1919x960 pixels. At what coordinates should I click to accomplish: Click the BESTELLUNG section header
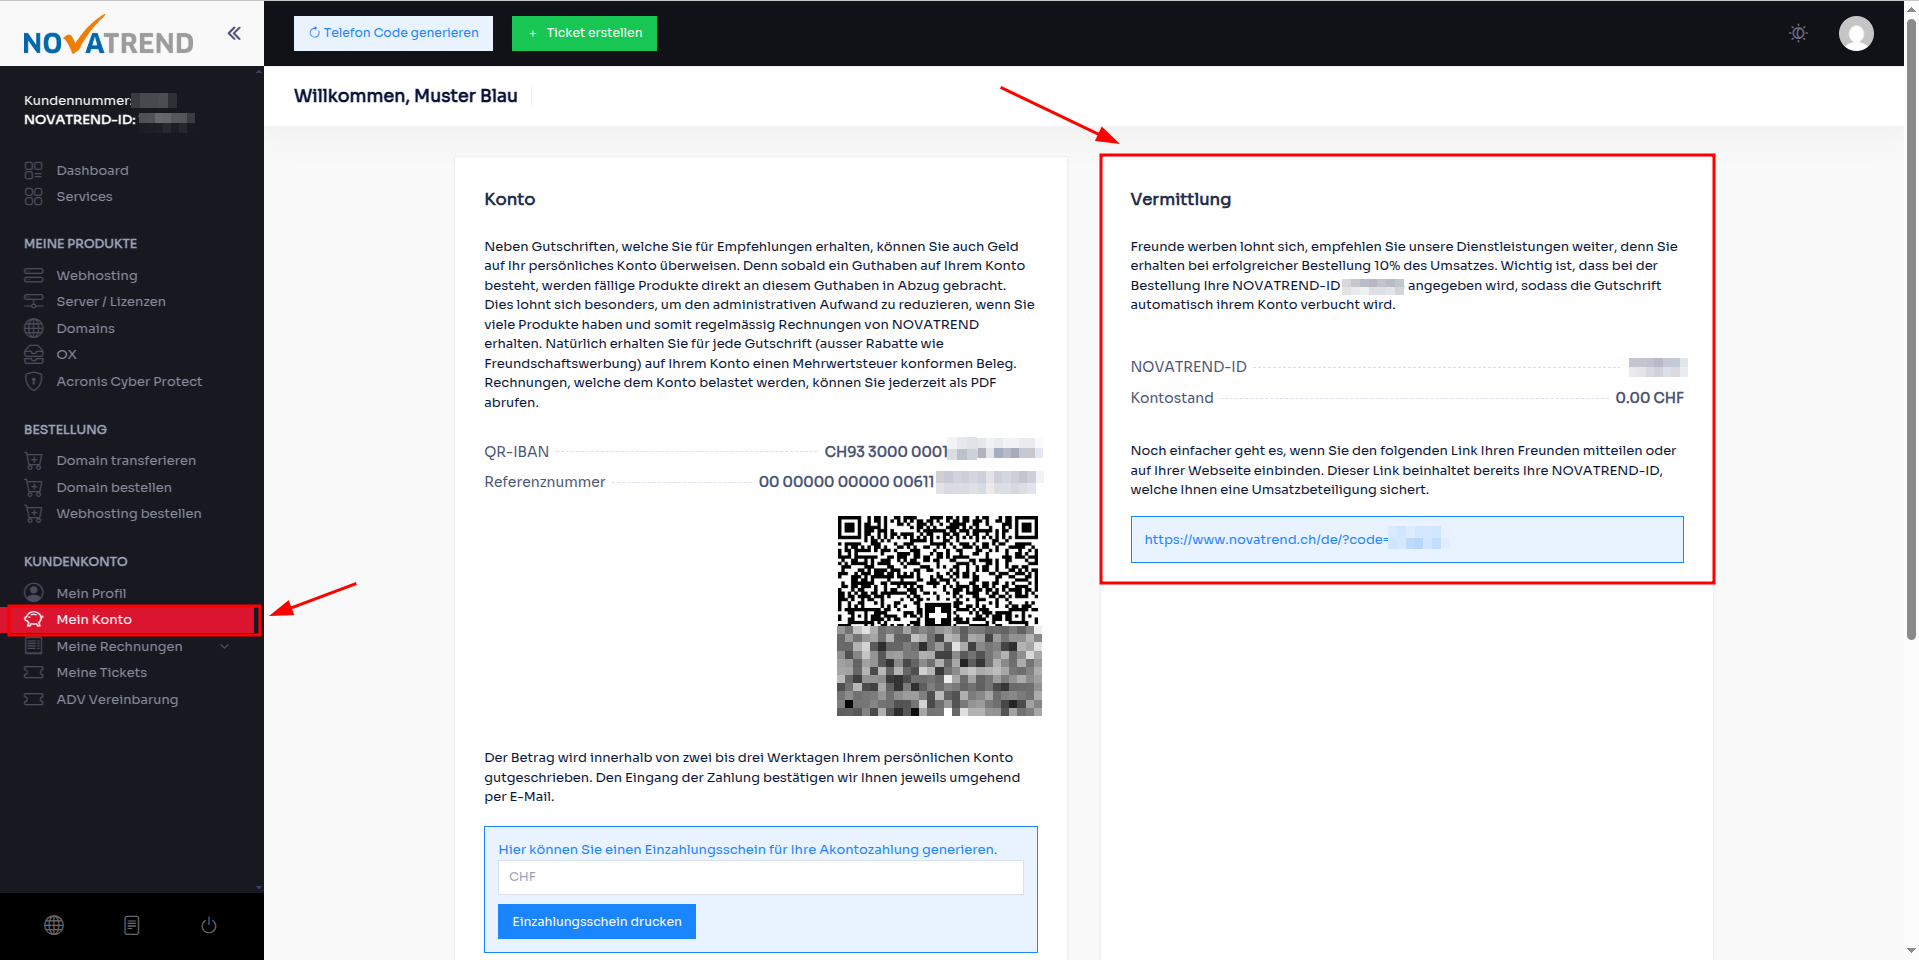(x=65, y=429)
